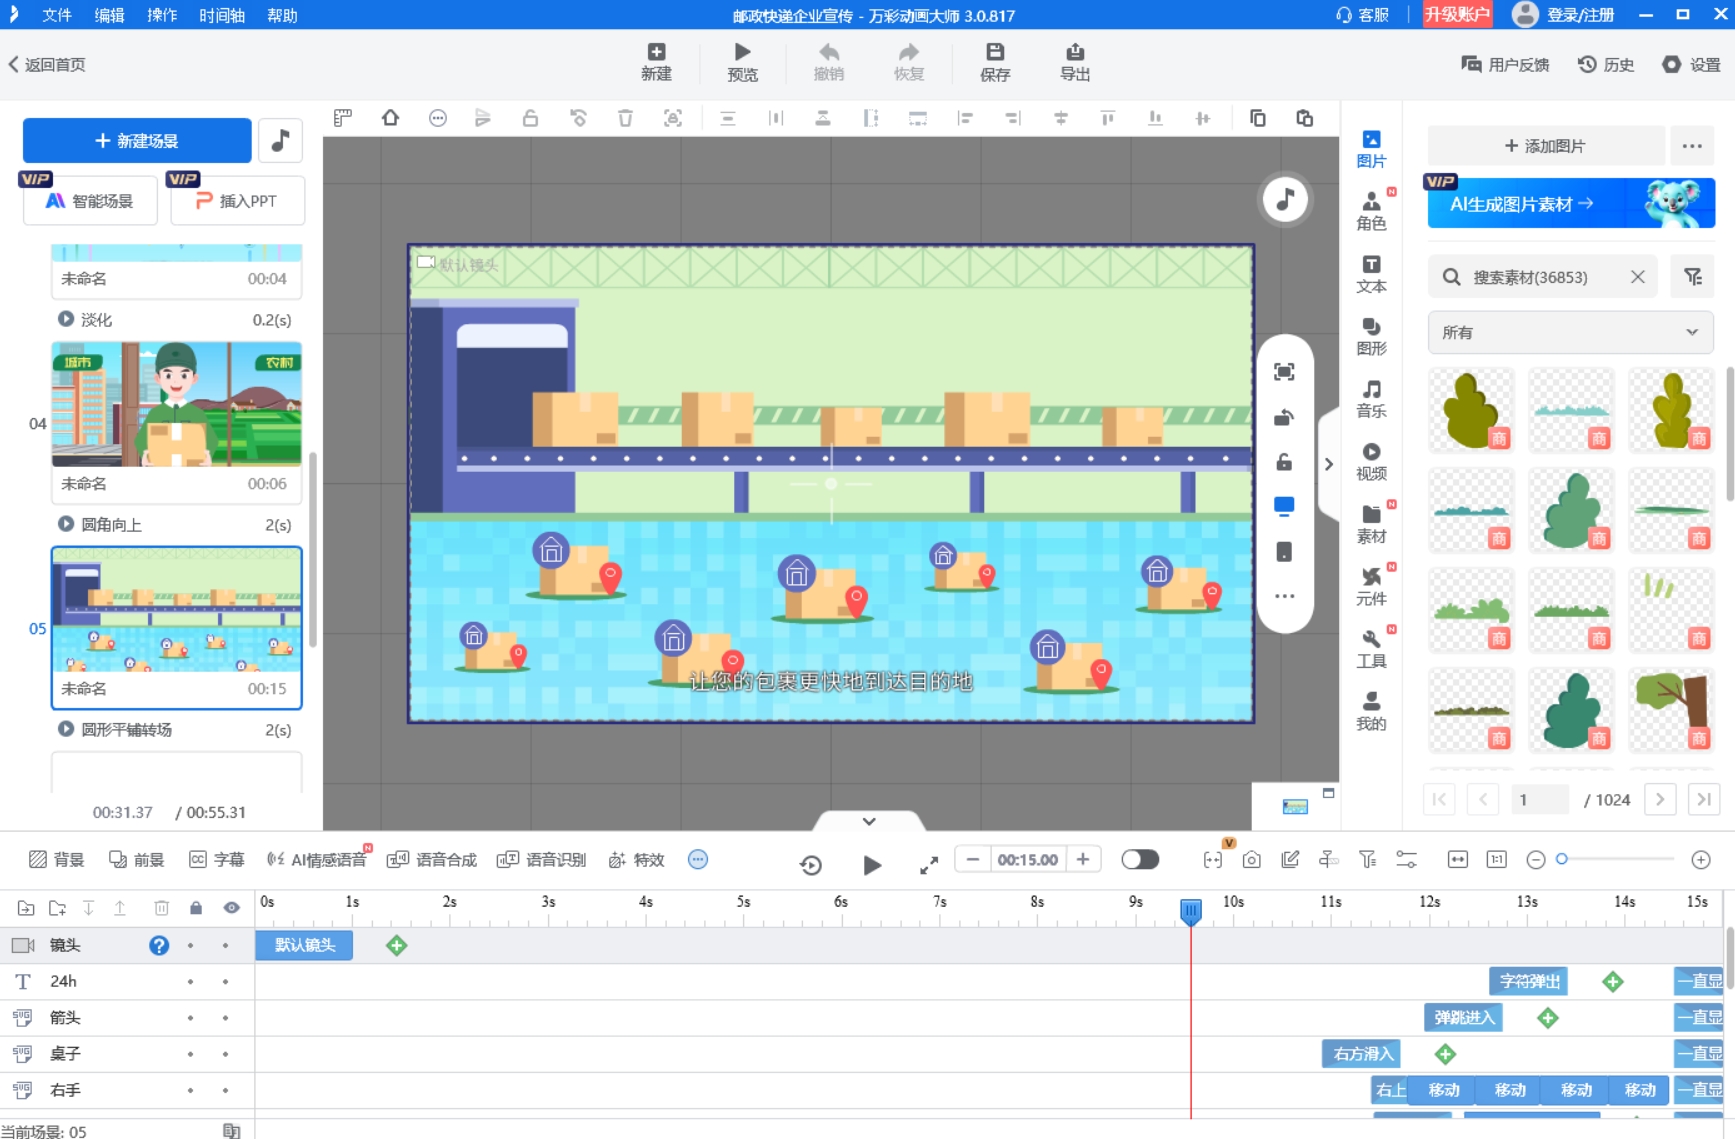
Task: Collapse the right panel with the arrow
Action: (x=1328, y=464)
